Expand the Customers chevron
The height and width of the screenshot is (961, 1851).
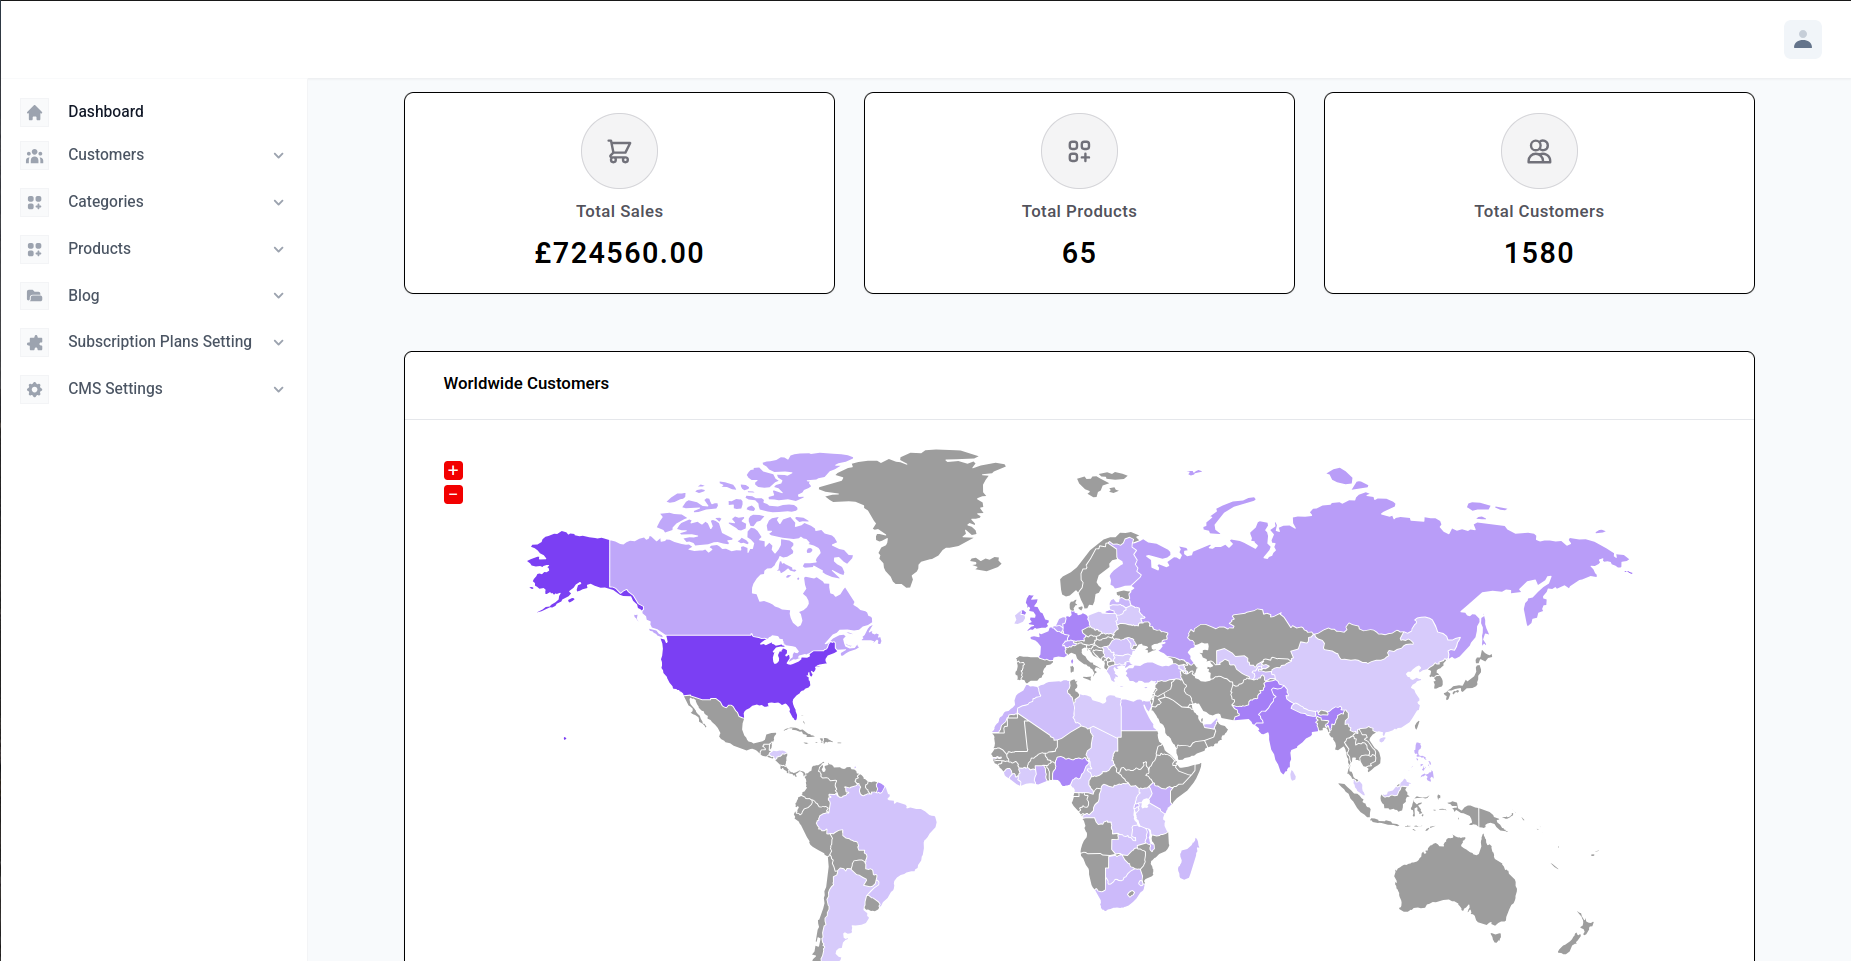tap(279, 155)
